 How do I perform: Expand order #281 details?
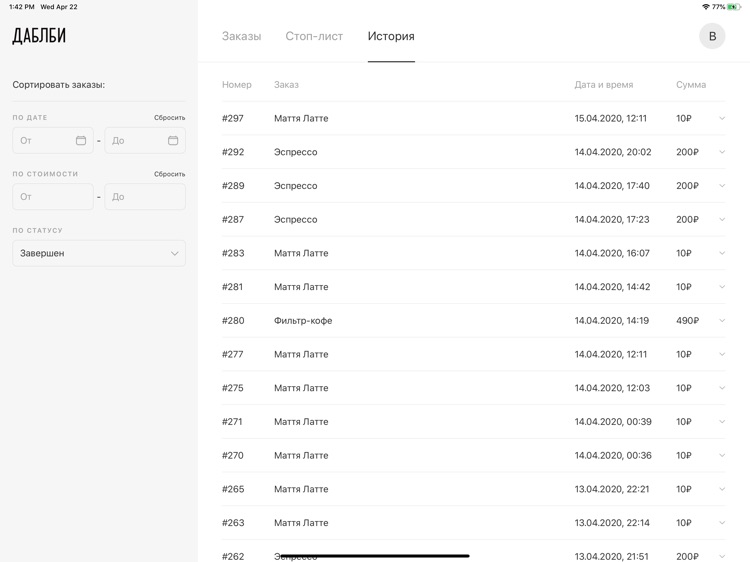(x=722, y=287)
